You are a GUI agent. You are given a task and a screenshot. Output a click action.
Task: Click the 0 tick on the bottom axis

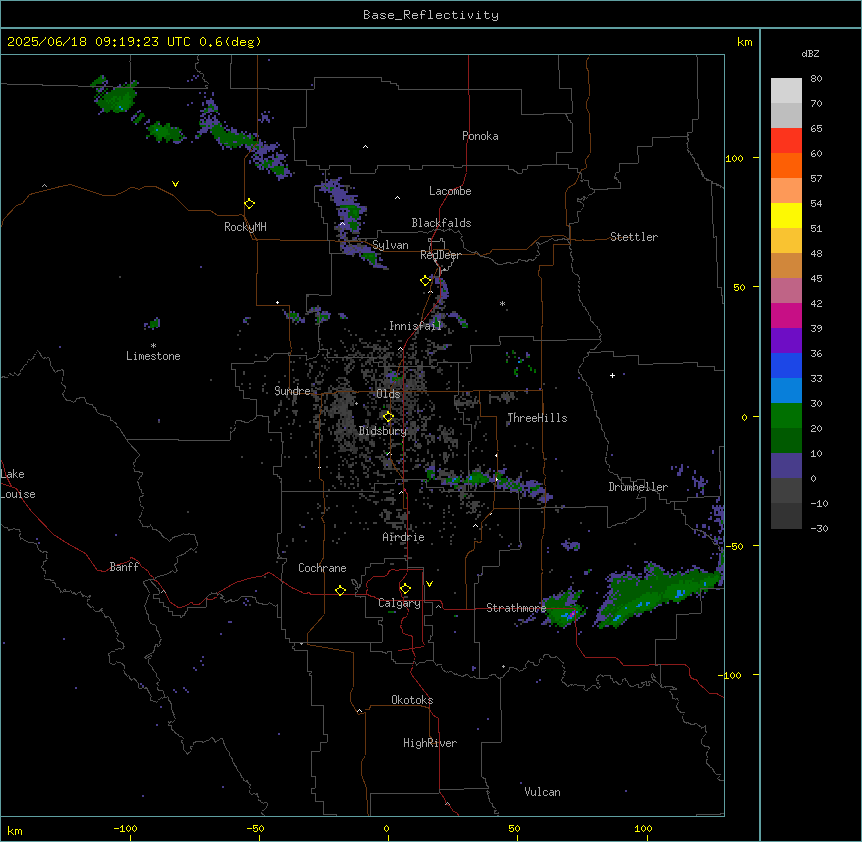pos(386,828)
